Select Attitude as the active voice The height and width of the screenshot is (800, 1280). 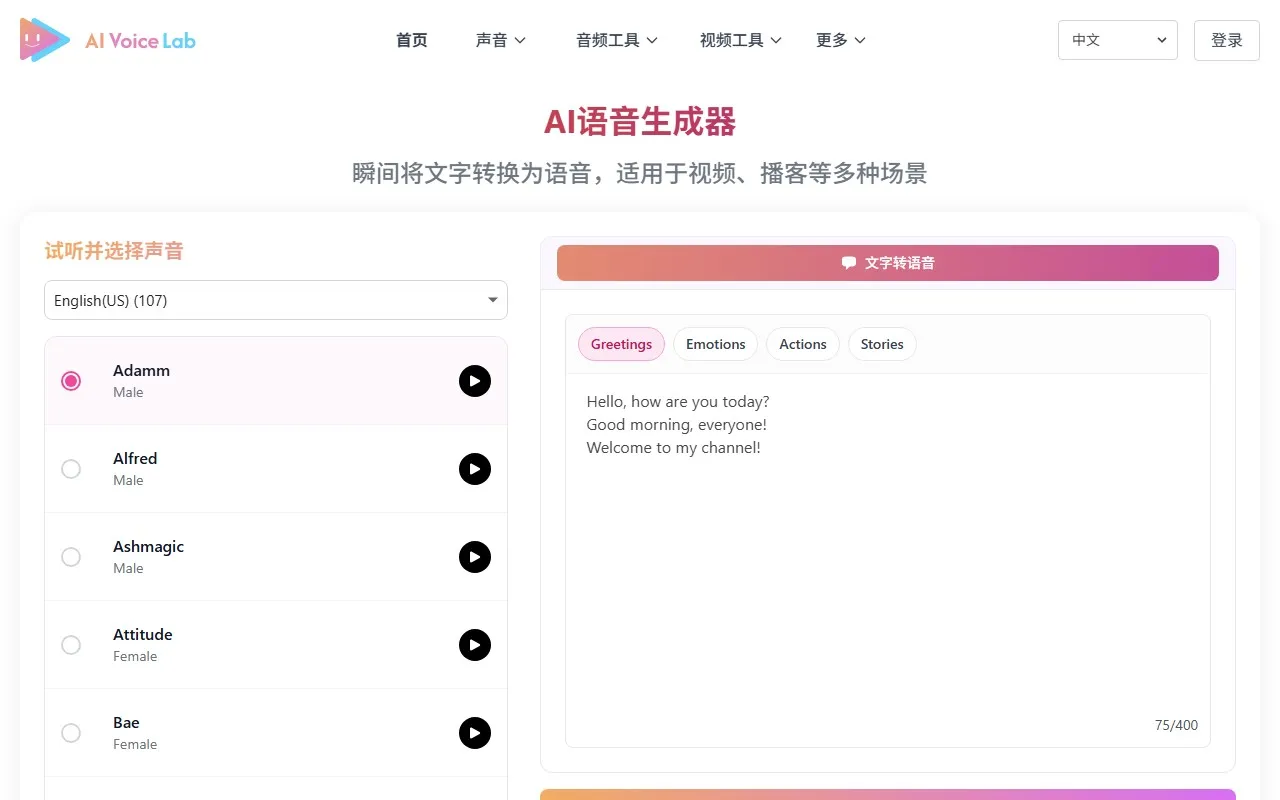pos(71,645)
